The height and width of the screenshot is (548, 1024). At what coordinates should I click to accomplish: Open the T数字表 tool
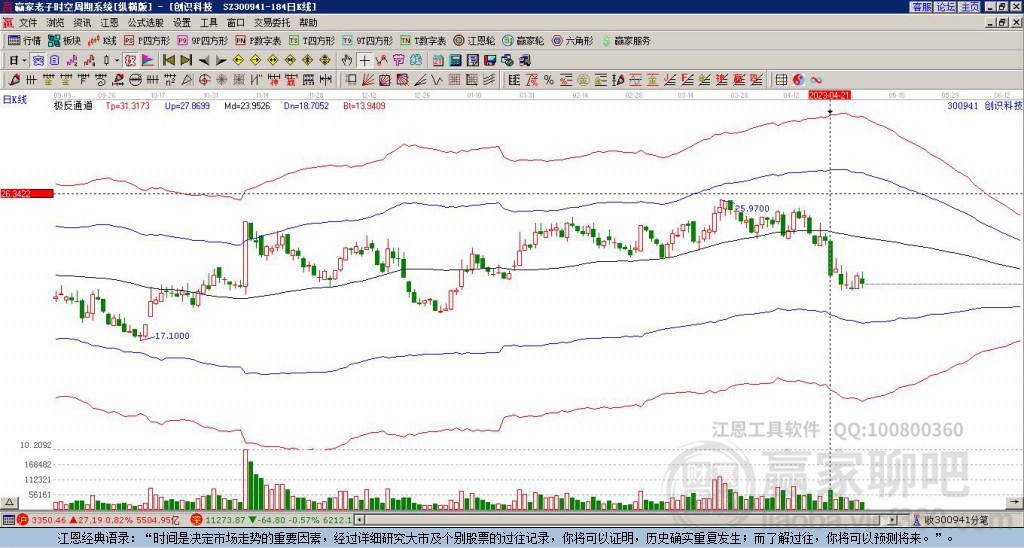click(424, 40)
